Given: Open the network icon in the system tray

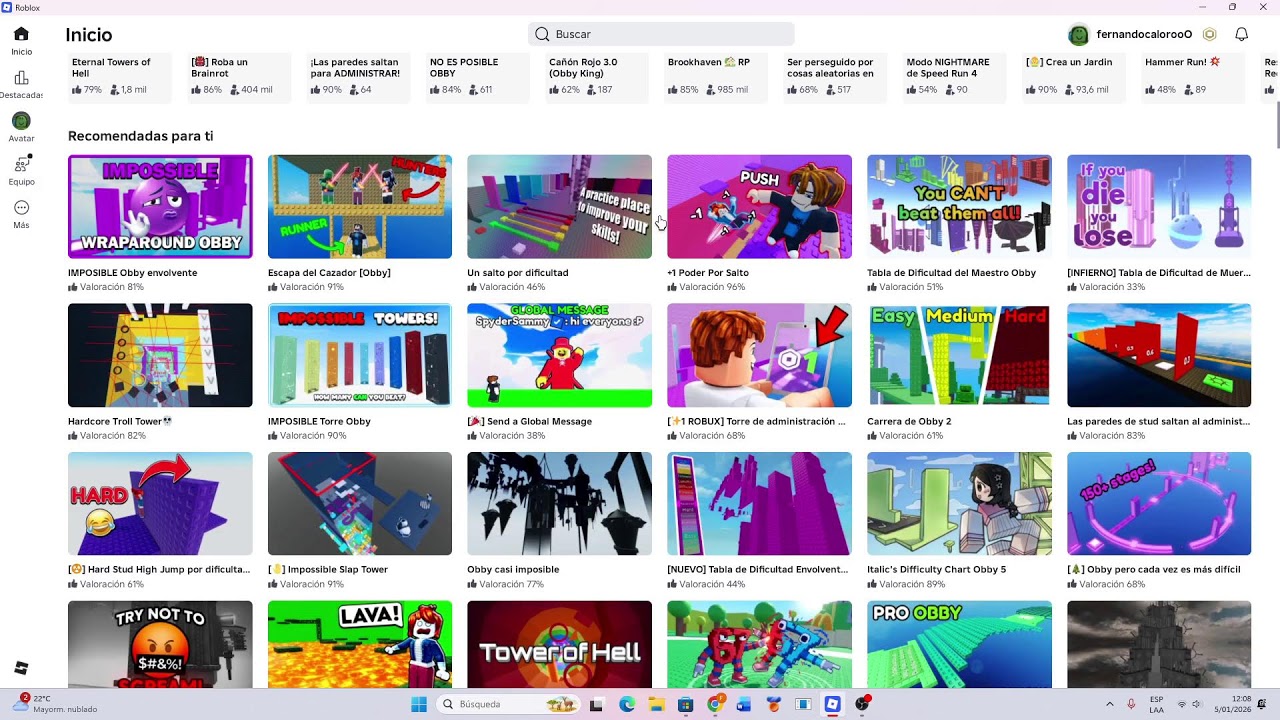Looking at the screenshot, I should click(1182, 704).
